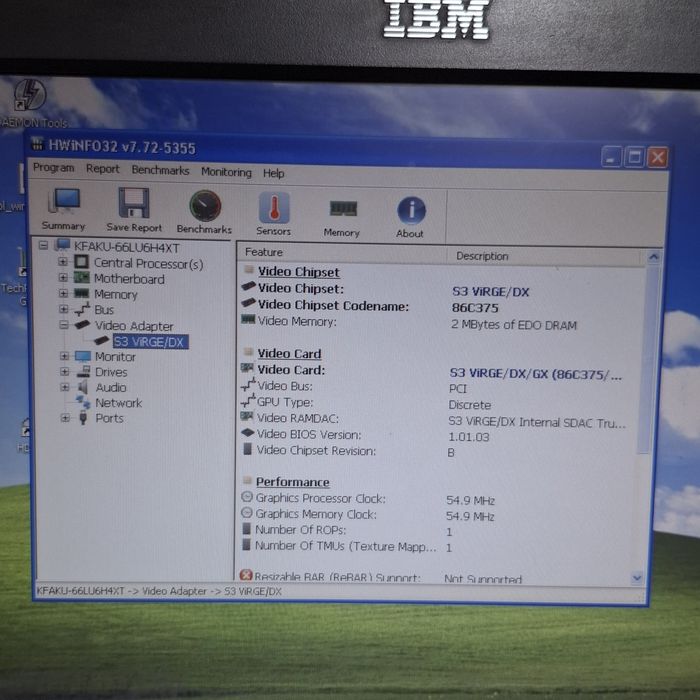This screenshot has width=700, height=700.
Task: Click the Resizable BAR red X icon
Action: point(246,575)
